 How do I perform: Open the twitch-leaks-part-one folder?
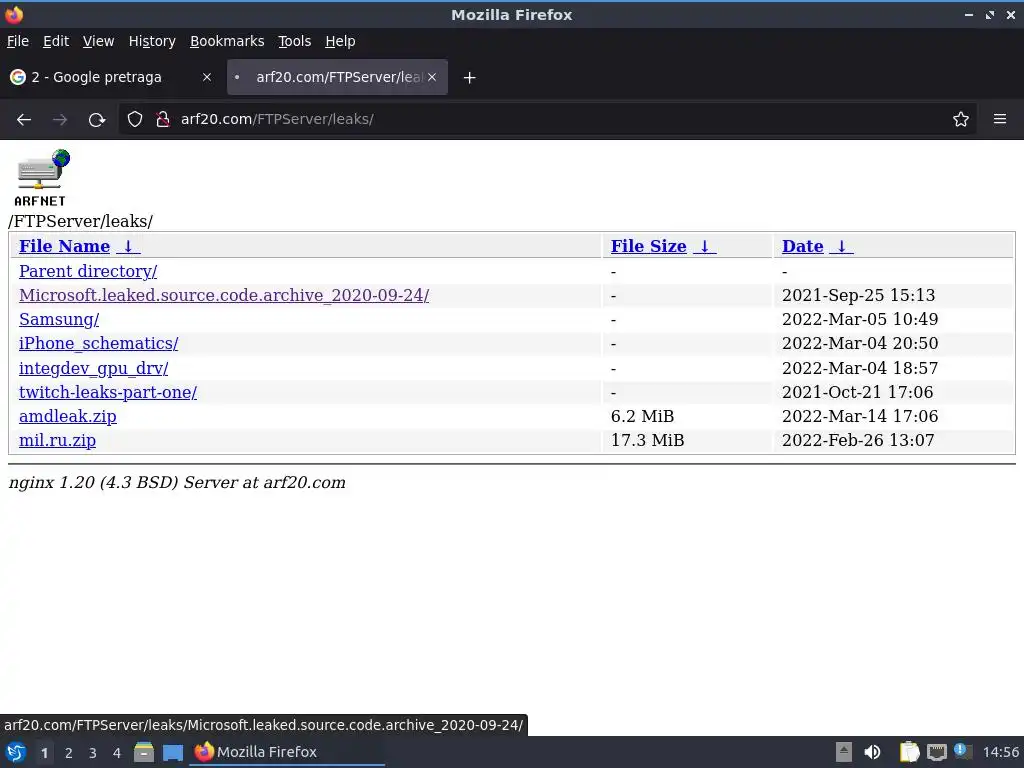[108, 392]
